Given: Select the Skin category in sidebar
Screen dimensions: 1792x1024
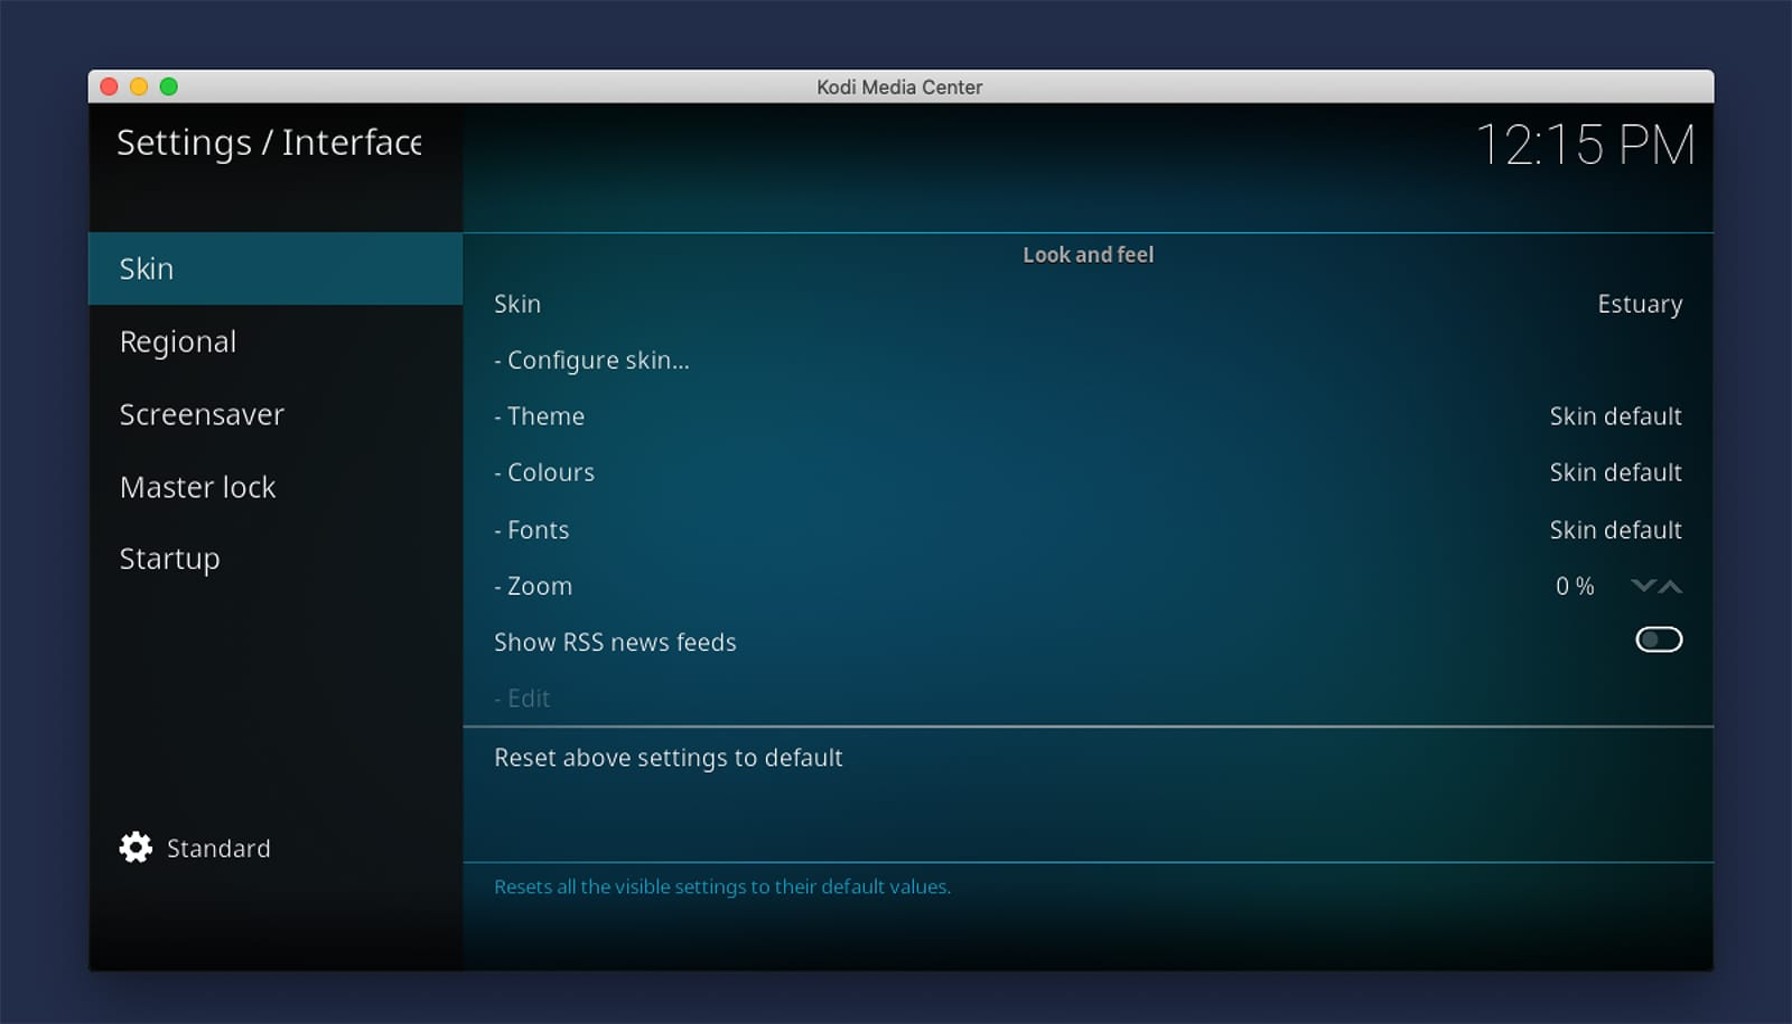Looking at the screenshot, I should (x=275, y=268).
